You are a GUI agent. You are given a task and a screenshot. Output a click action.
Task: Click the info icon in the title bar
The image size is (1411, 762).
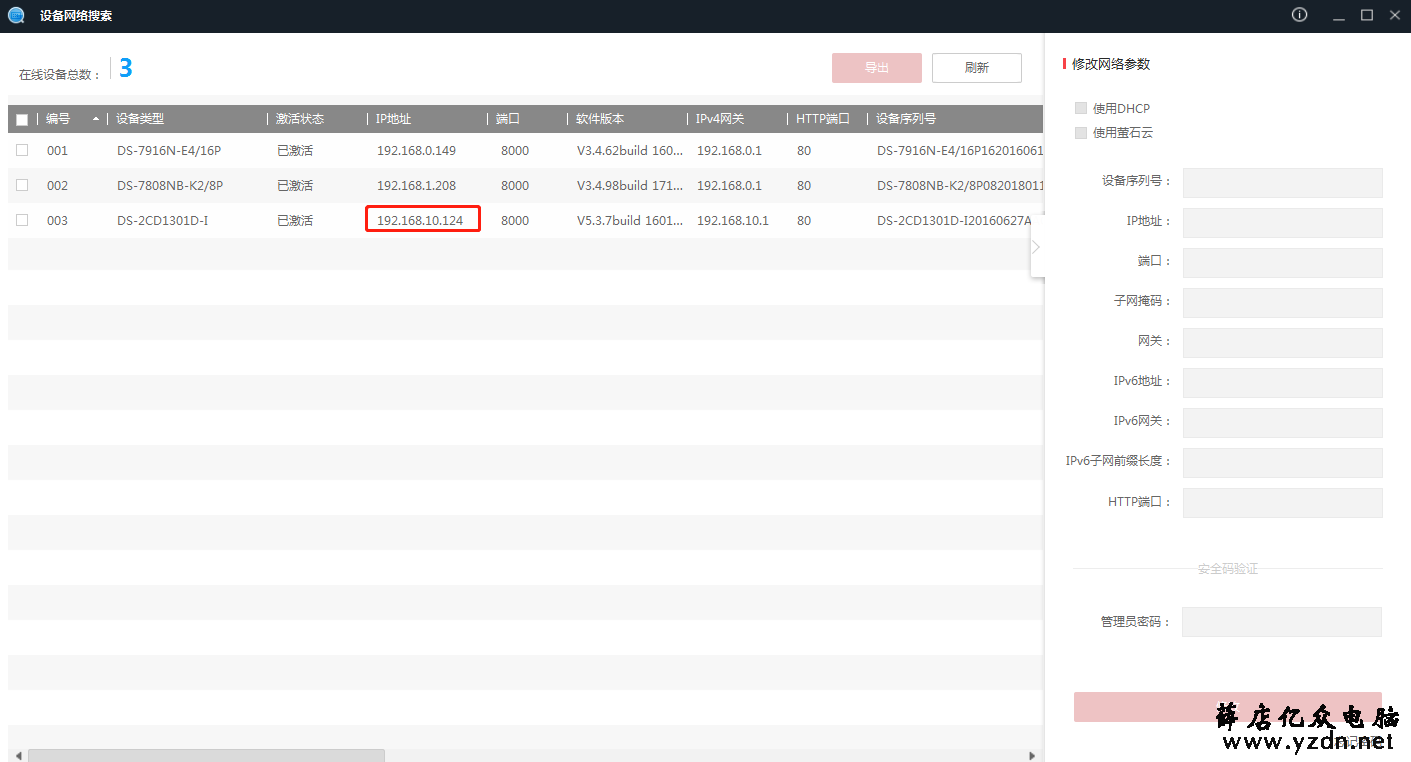tap(1299, 15)
